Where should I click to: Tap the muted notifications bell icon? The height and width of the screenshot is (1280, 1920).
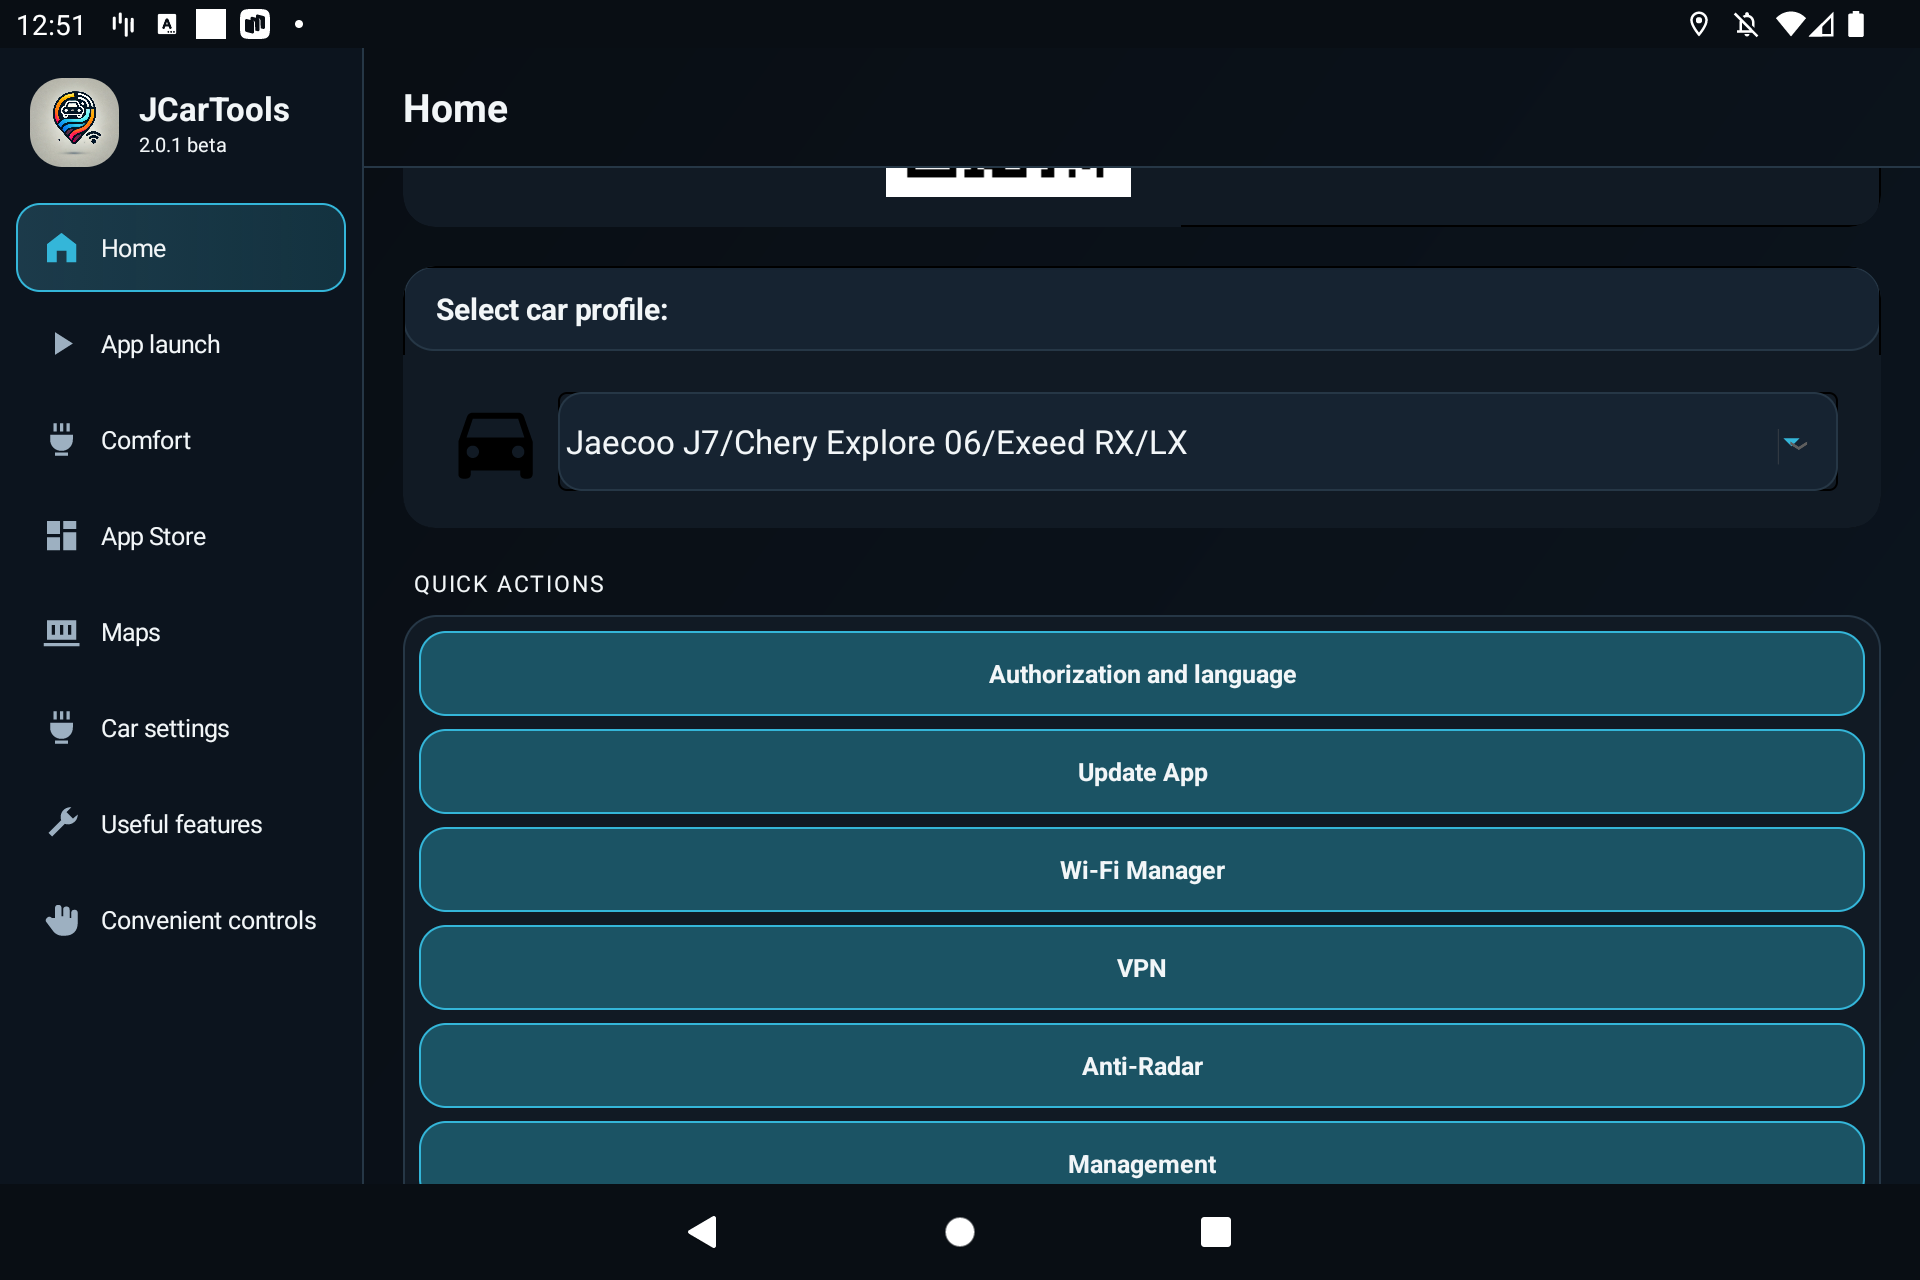pos(1746,24)
